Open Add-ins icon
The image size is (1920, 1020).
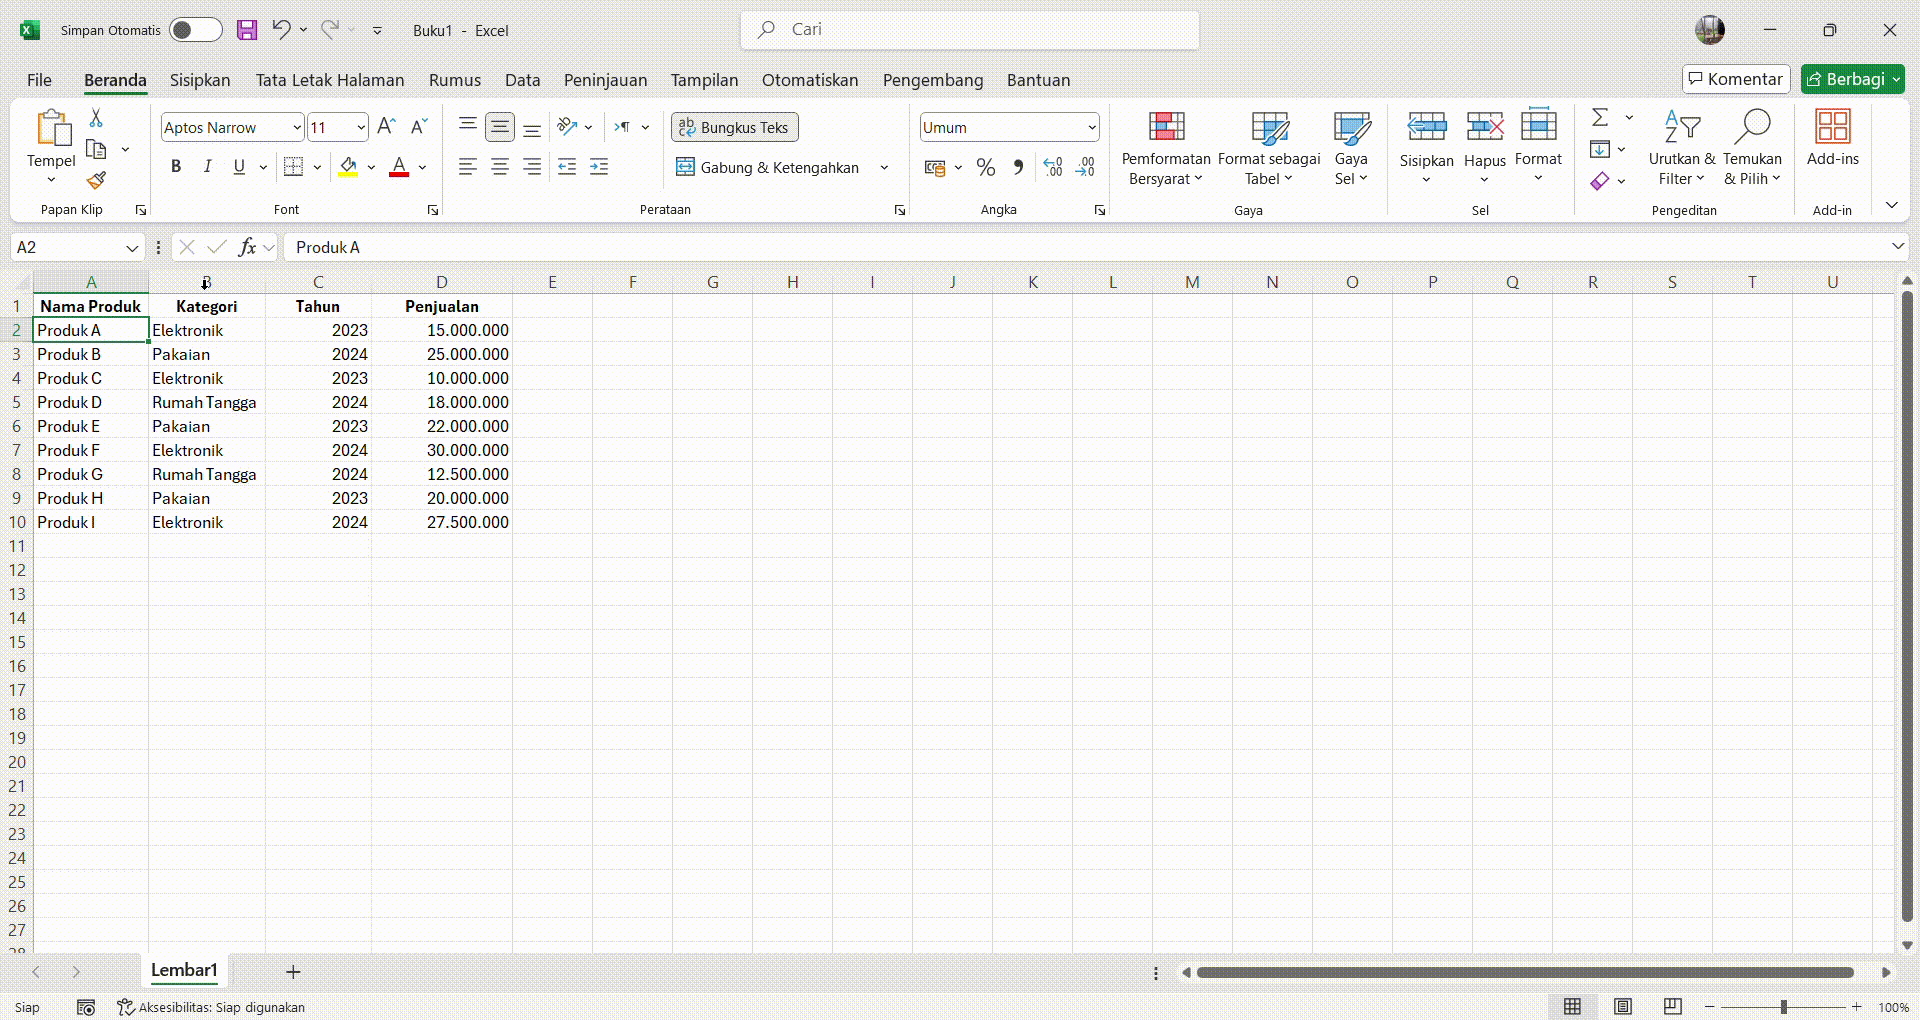click(x=1832, y=138)
